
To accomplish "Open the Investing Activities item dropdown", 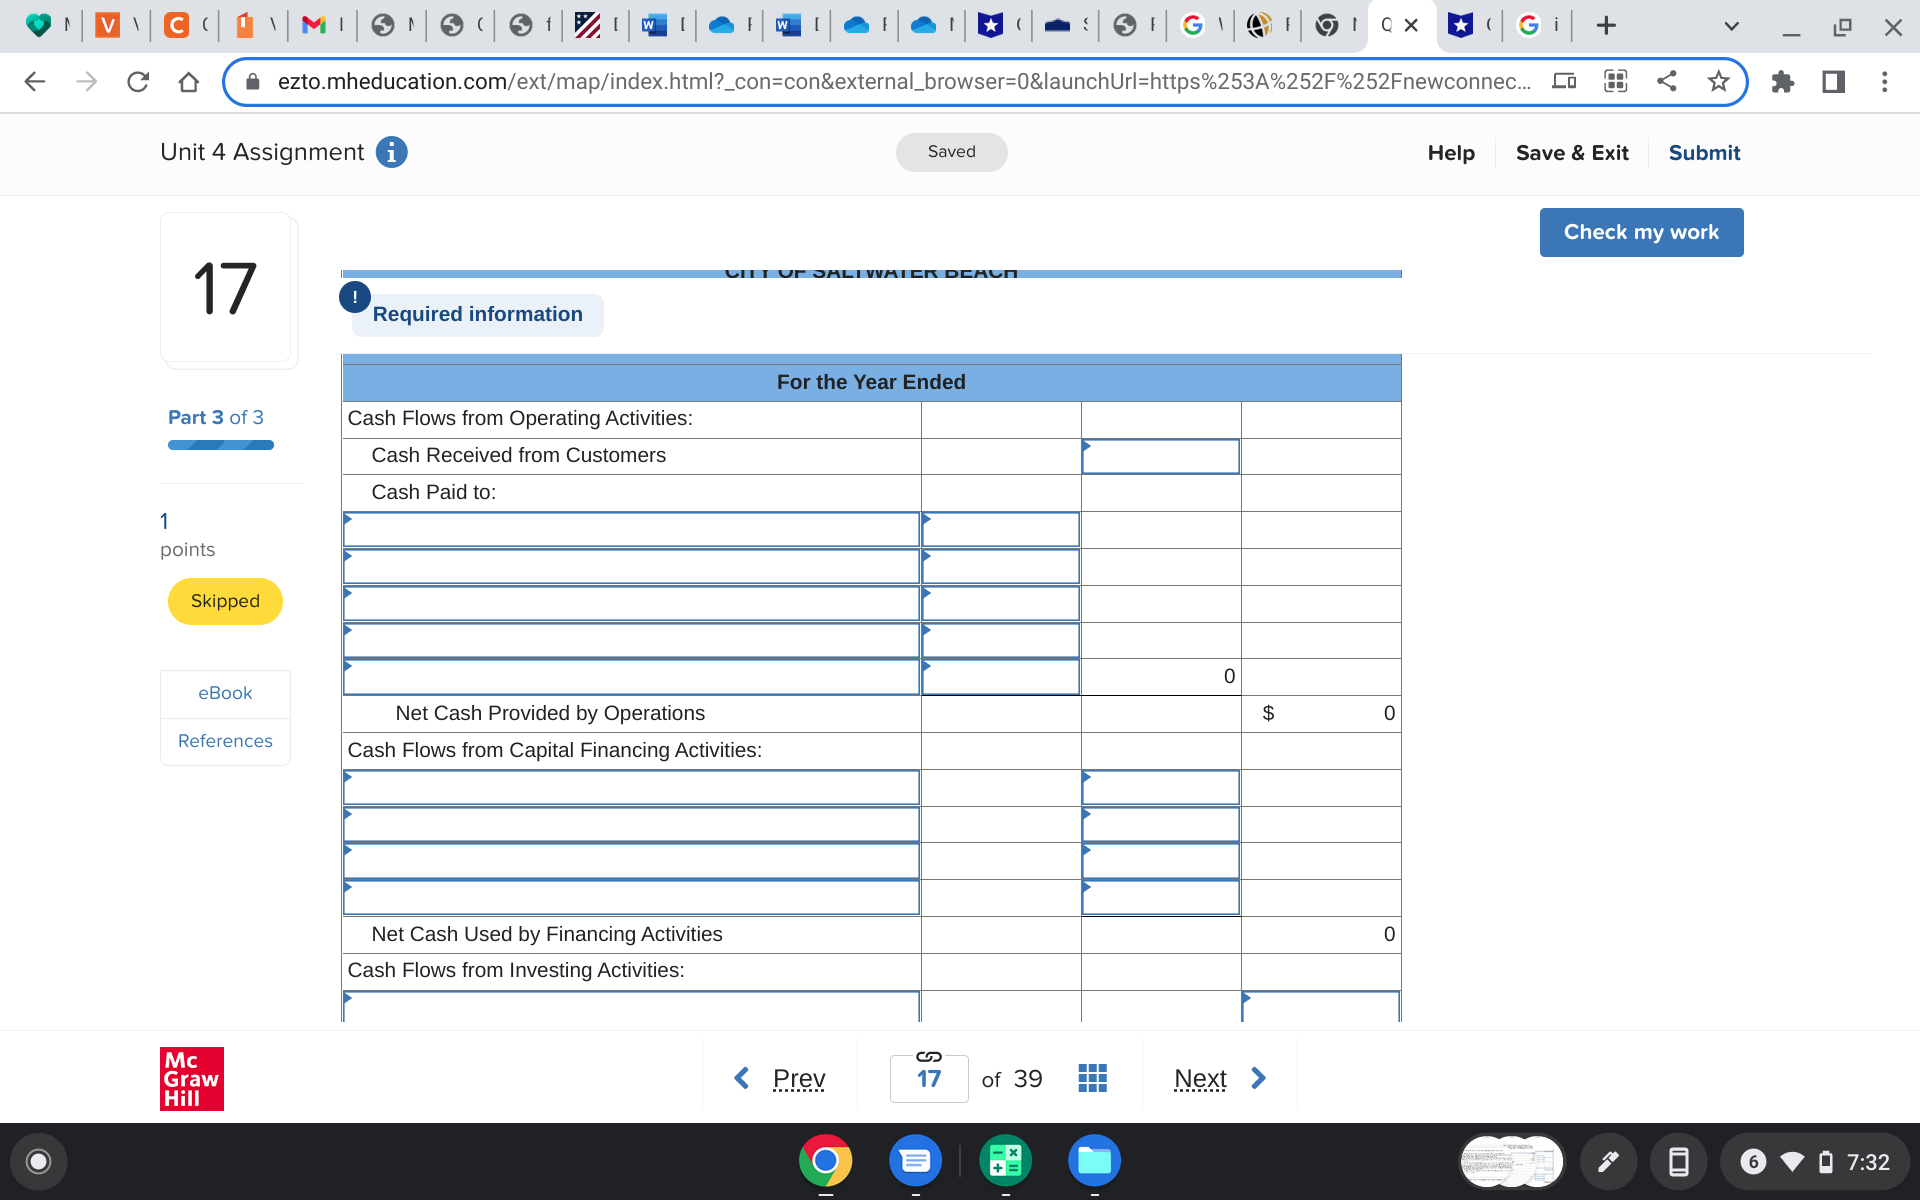I will (x=631, y=1006).
